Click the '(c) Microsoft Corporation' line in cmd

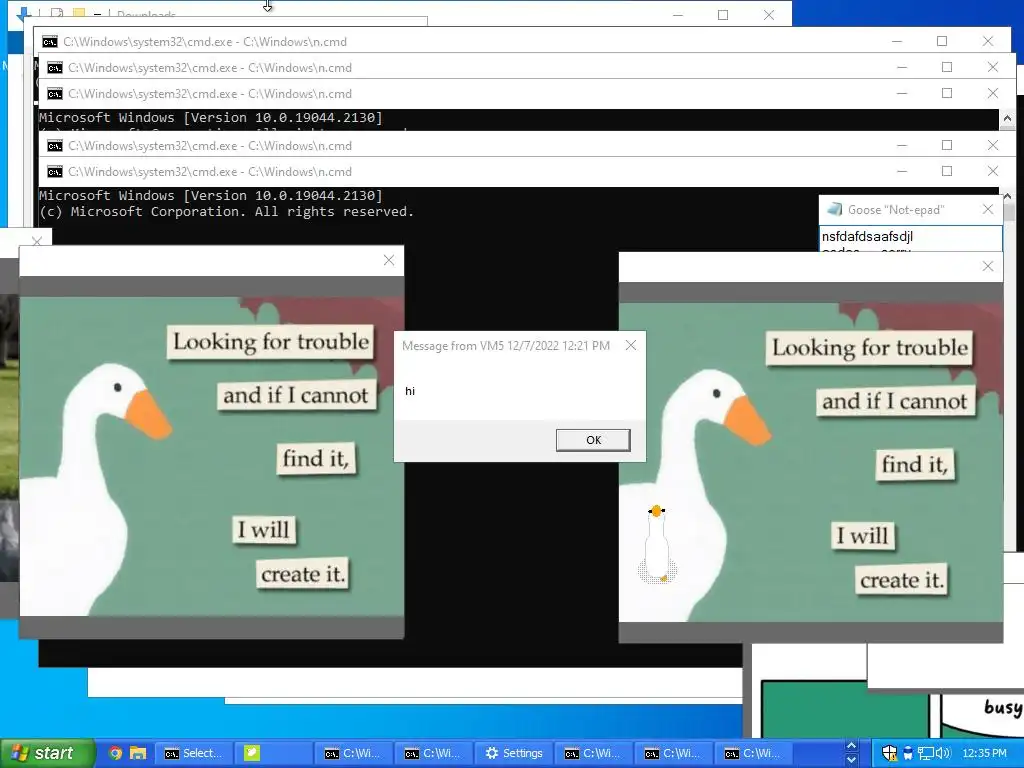pyautogui.click(x=226, y=212)
